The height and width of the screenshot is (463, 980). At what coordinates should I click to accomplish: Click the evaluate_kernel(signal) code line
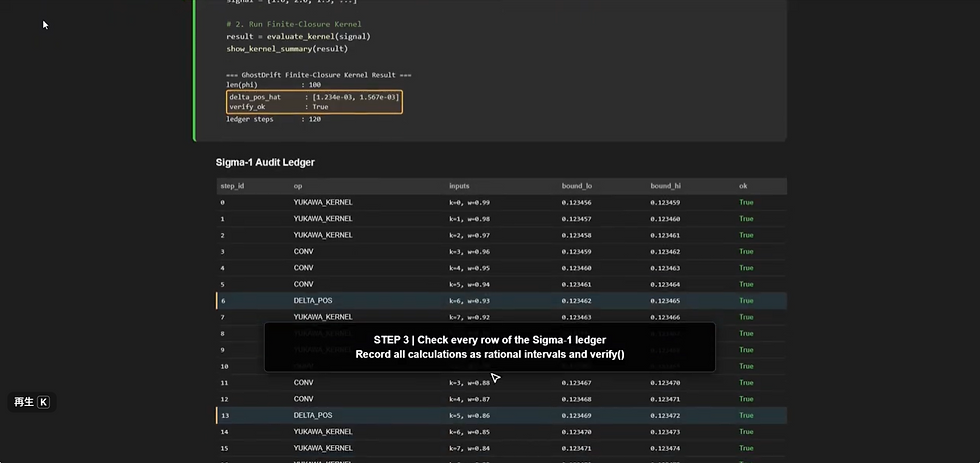click(x=298, y=36)
